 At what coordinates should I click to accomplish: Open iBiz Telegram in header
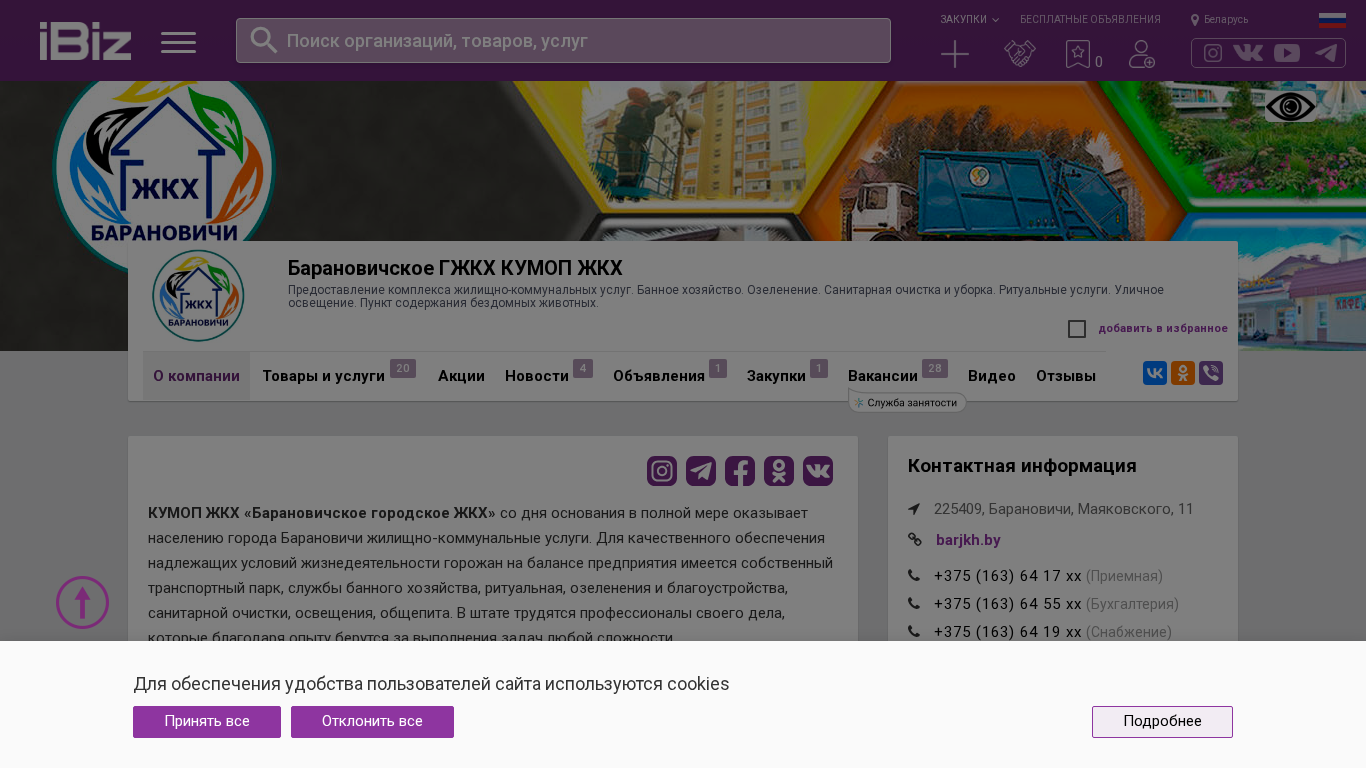pos(1326,53)
